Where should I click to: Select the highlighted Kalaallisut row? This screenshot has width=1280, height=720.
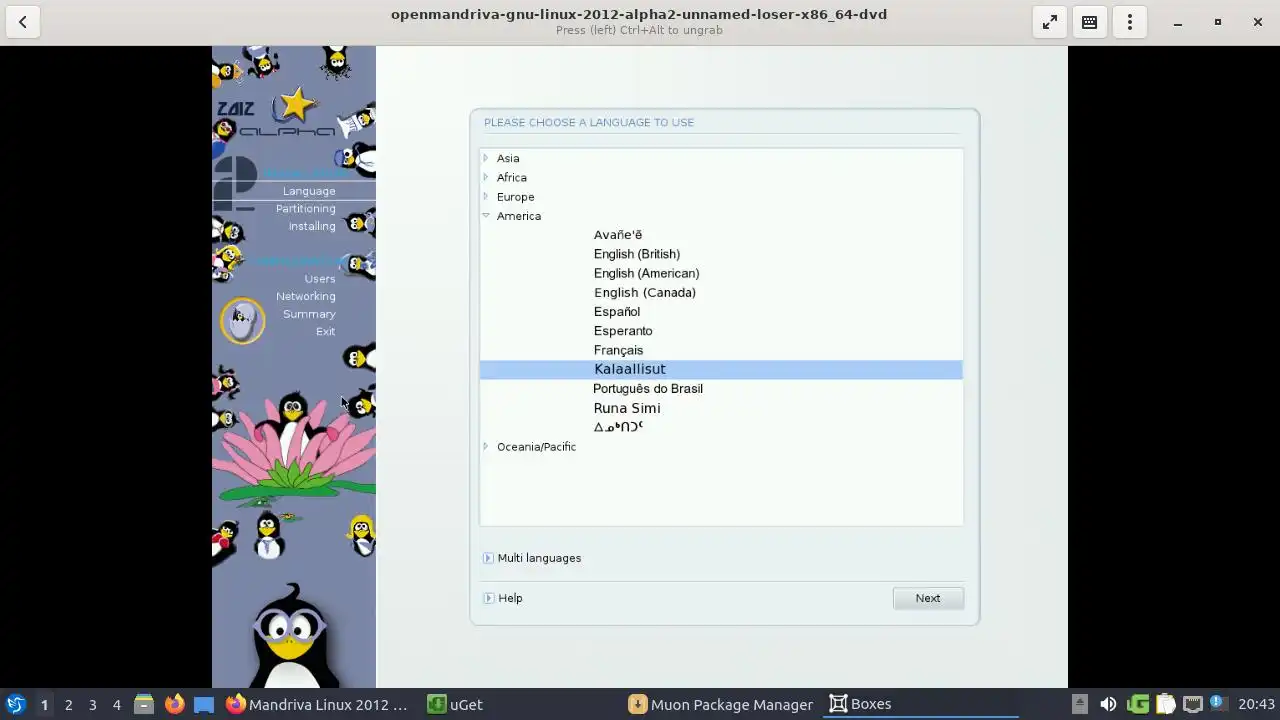[x=721, y=369]
